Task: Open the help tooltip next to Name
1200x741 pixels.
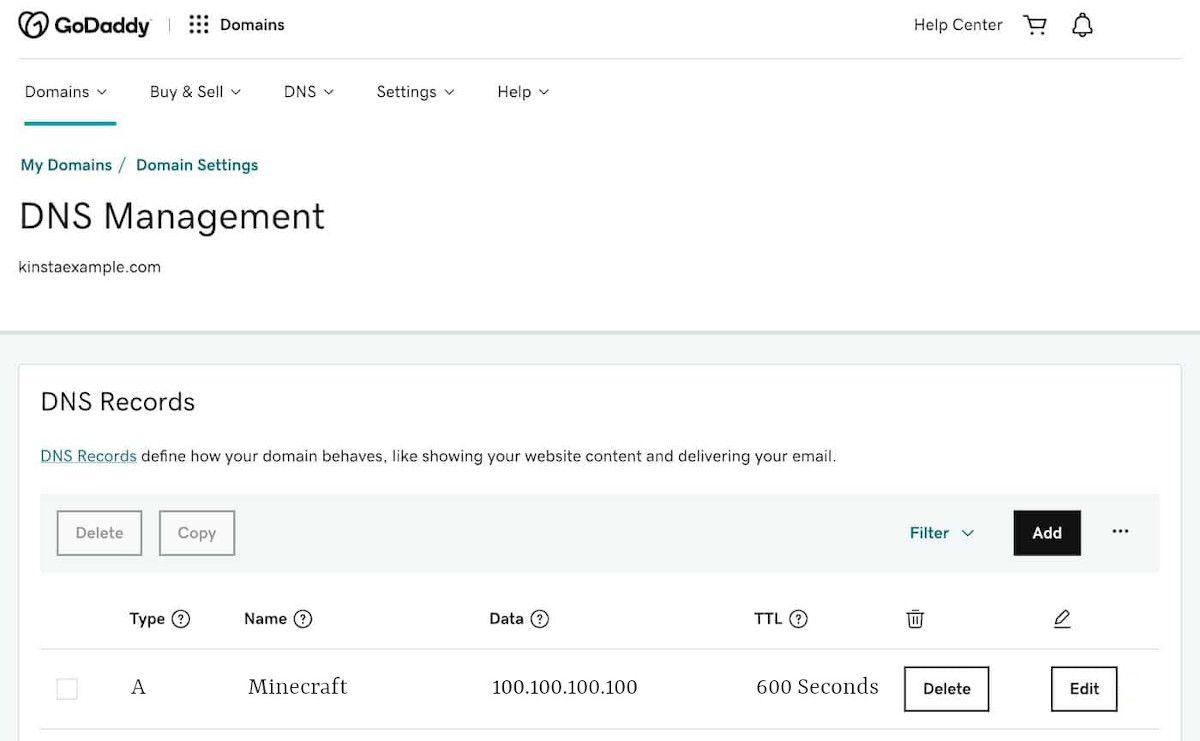Action: [x=303, y=618]
